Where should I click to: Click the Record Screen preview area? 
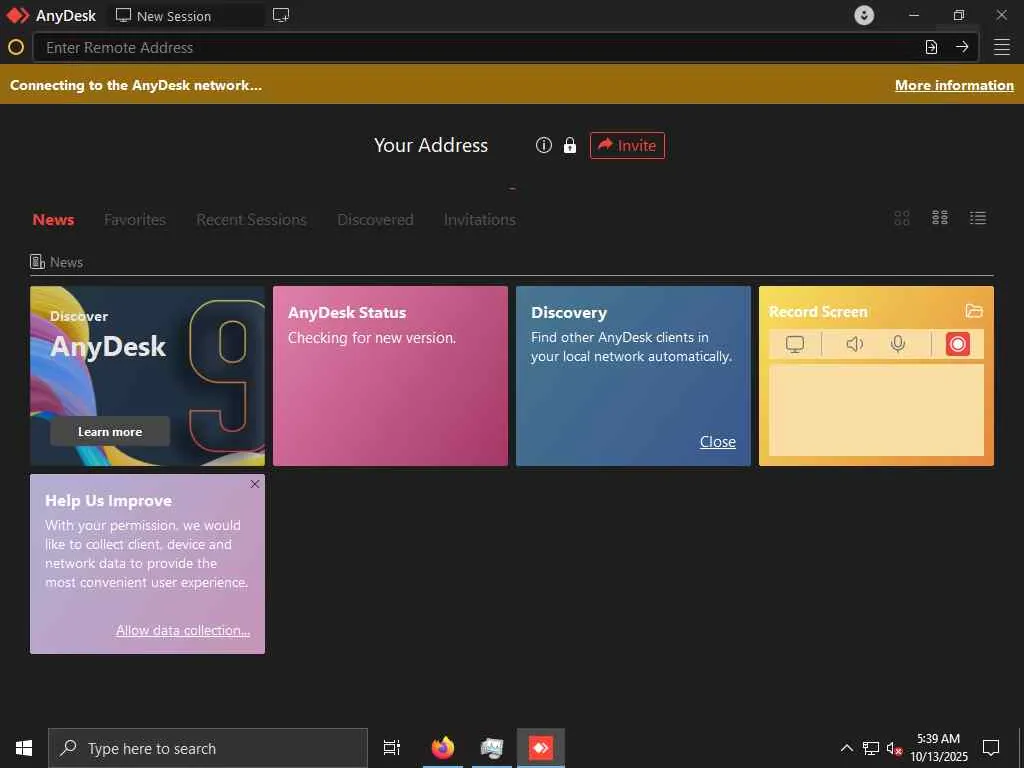point(876,410)
